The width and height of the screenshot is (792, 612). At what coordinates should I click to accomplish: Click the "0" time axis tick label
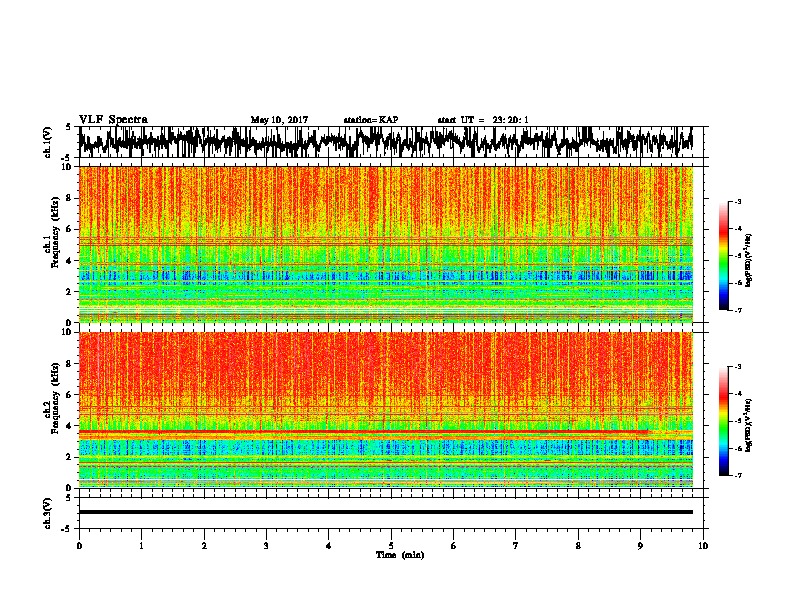[79, 546]
